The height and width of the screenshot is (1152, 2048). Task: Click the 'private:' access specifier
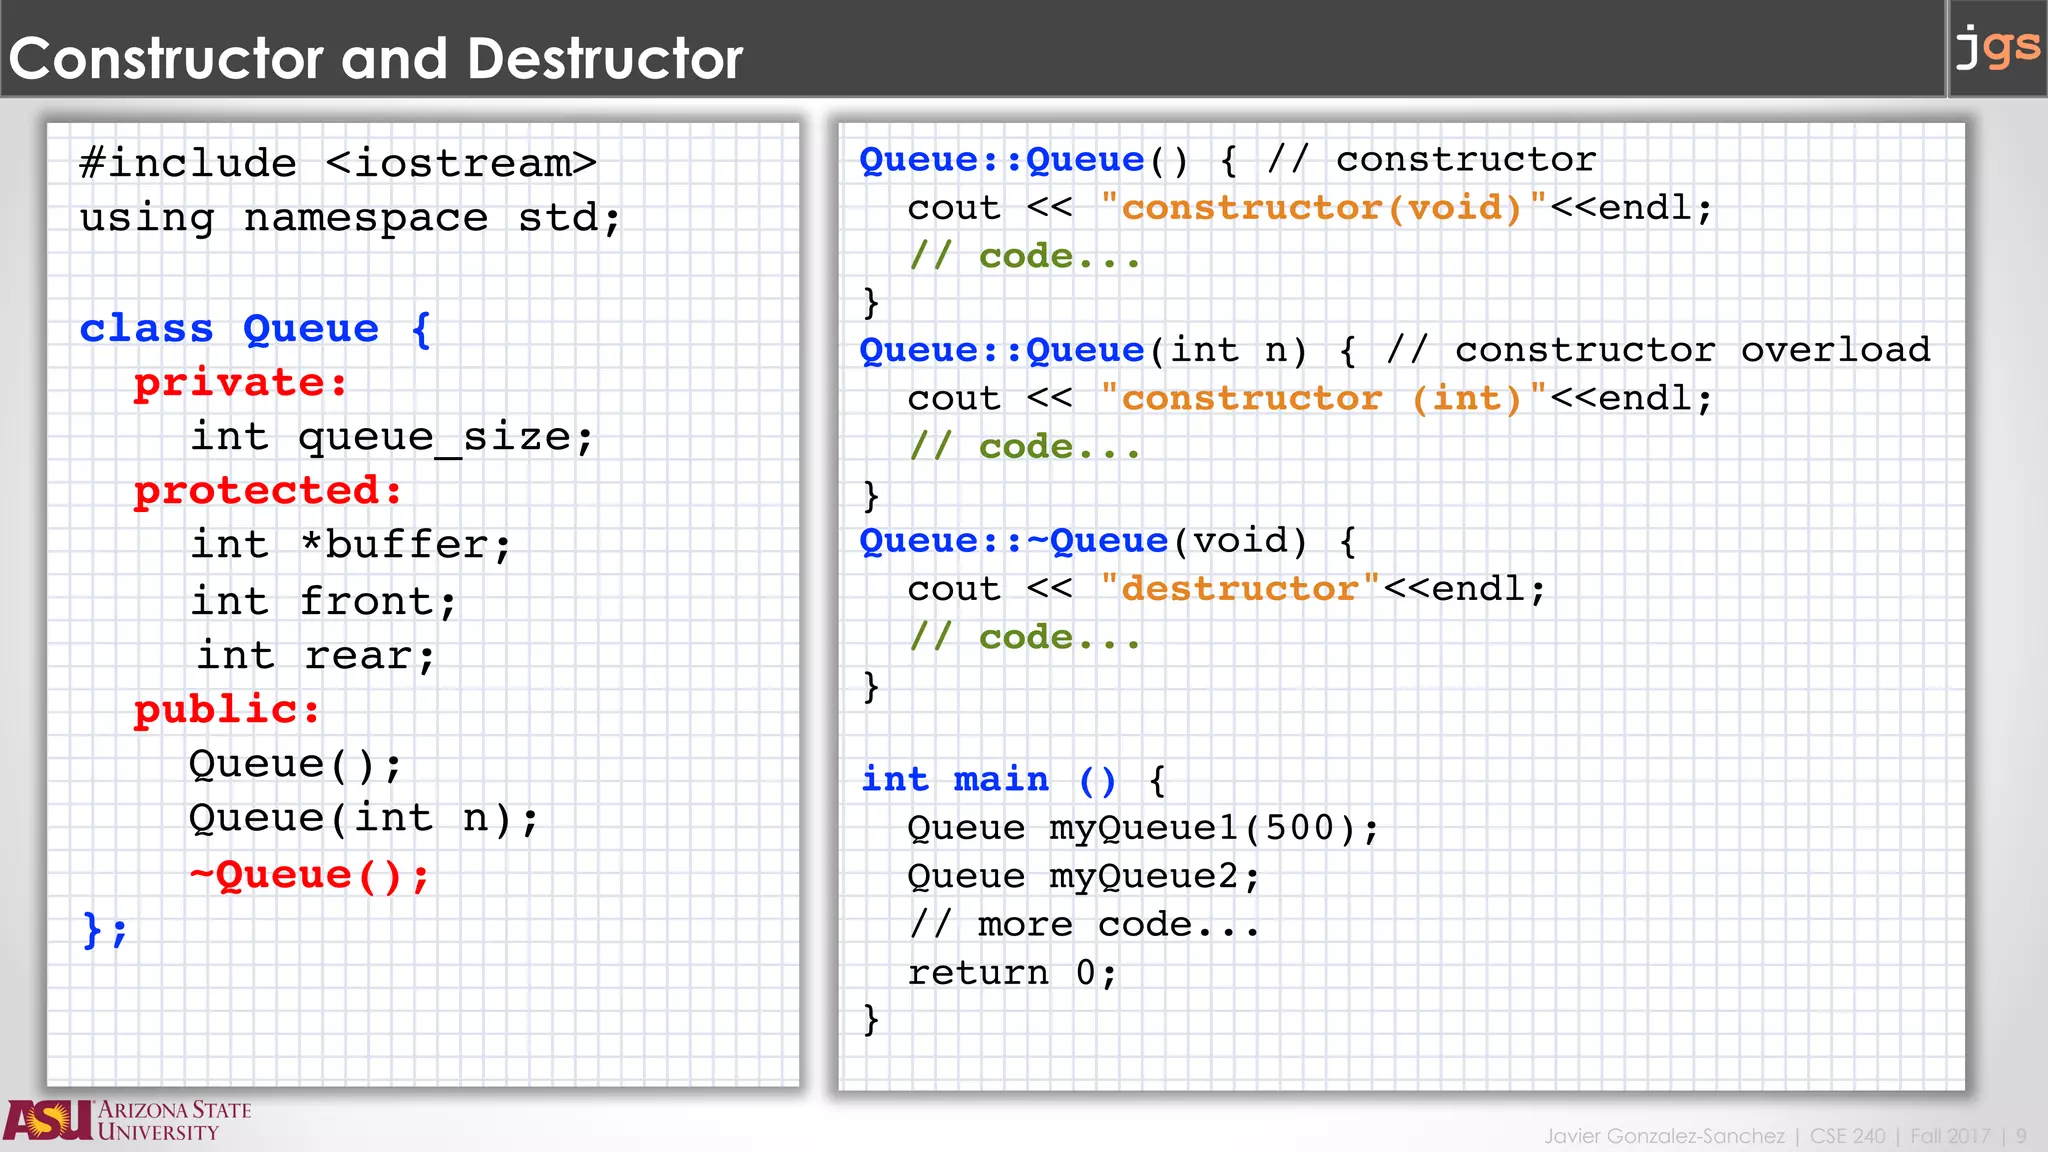(241, 383)
